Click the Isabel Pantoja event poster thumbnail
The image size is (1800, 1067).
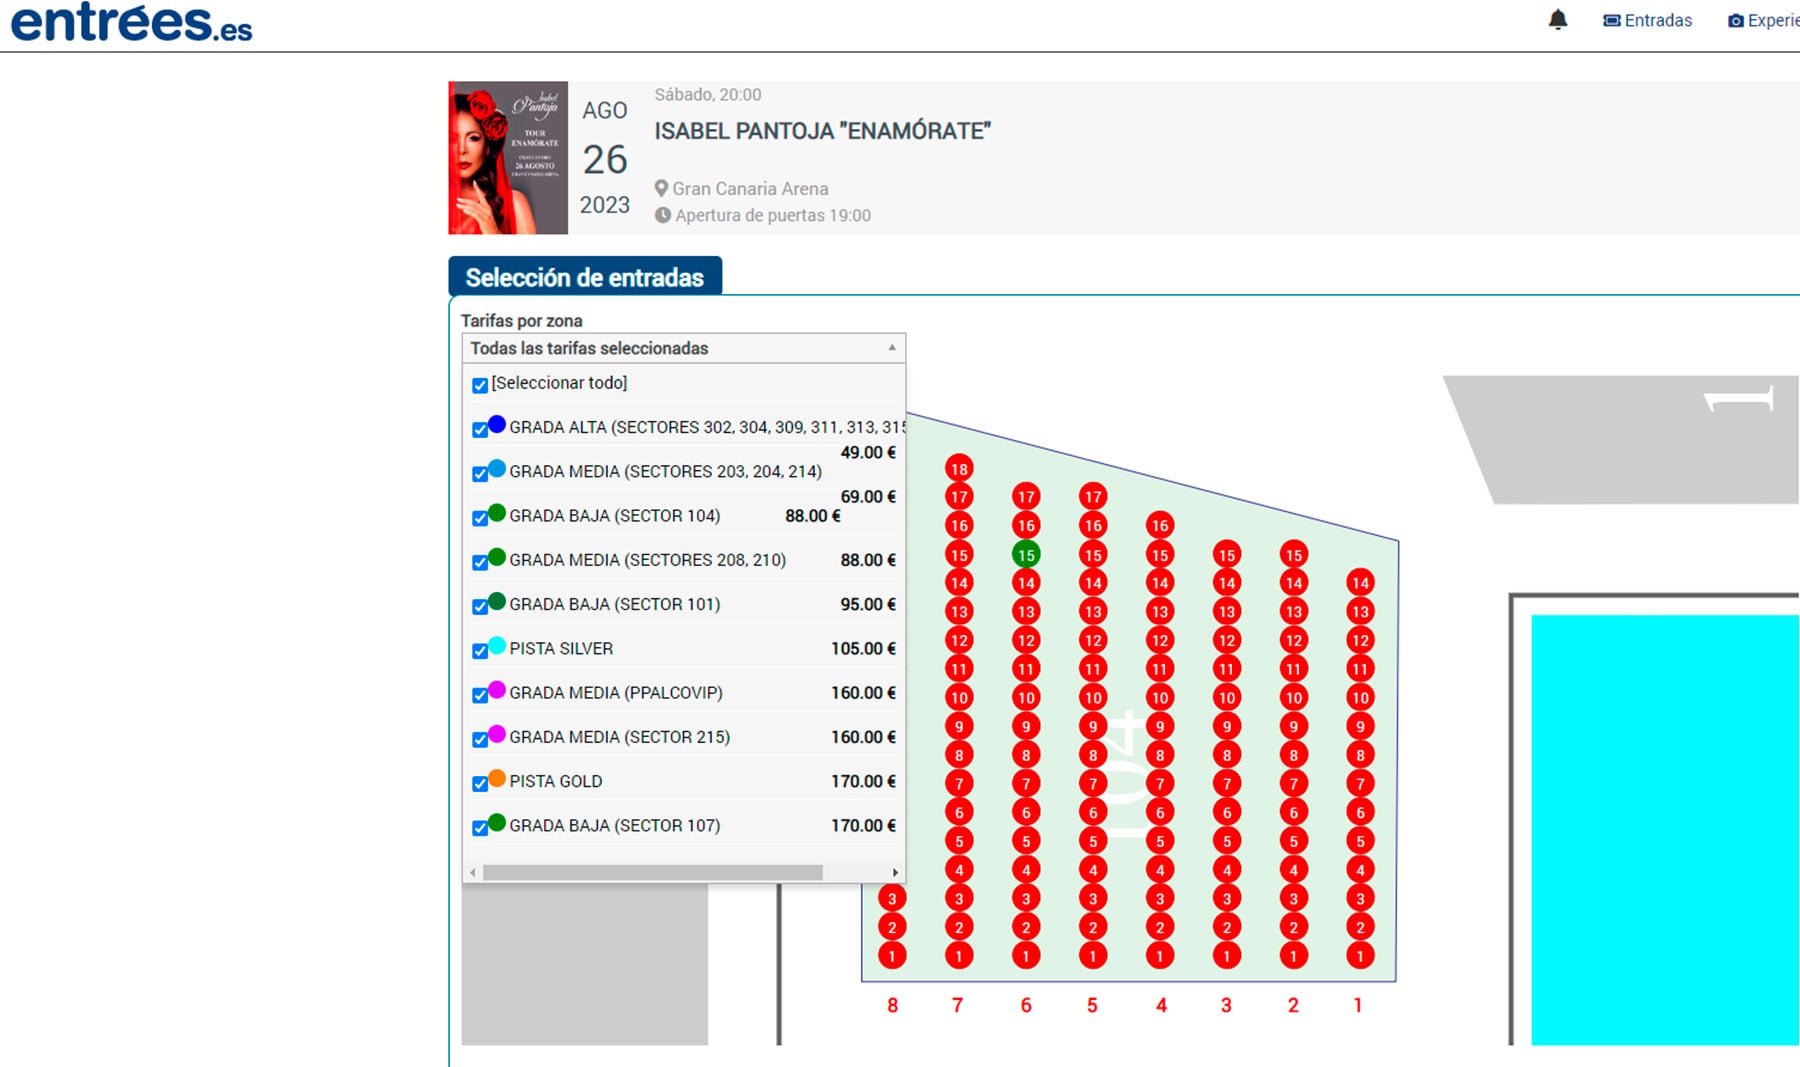508,158
